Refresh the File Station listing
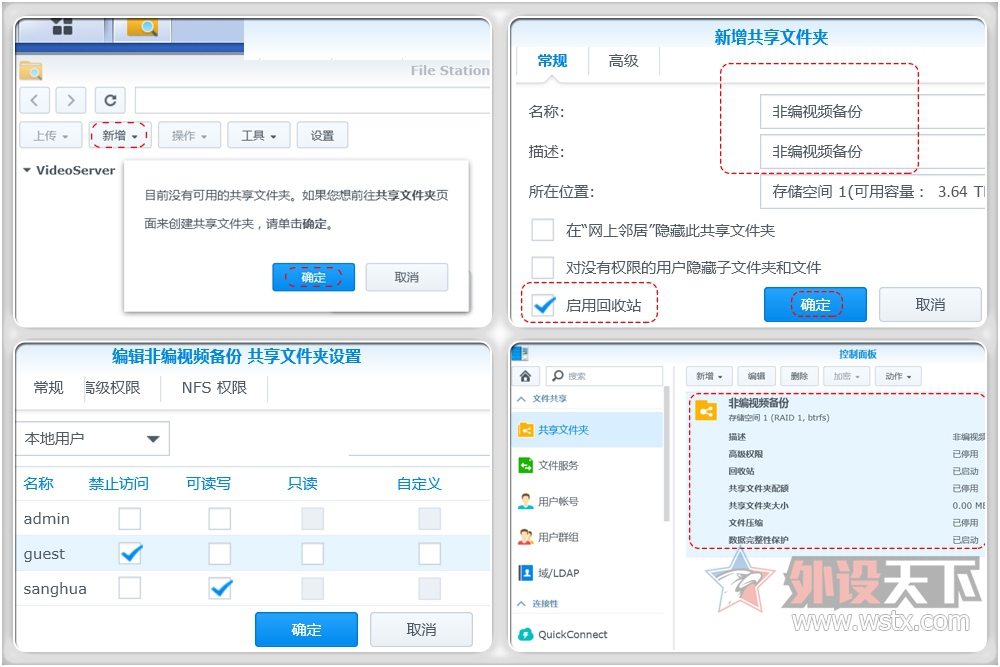 (x=110, y=100)
